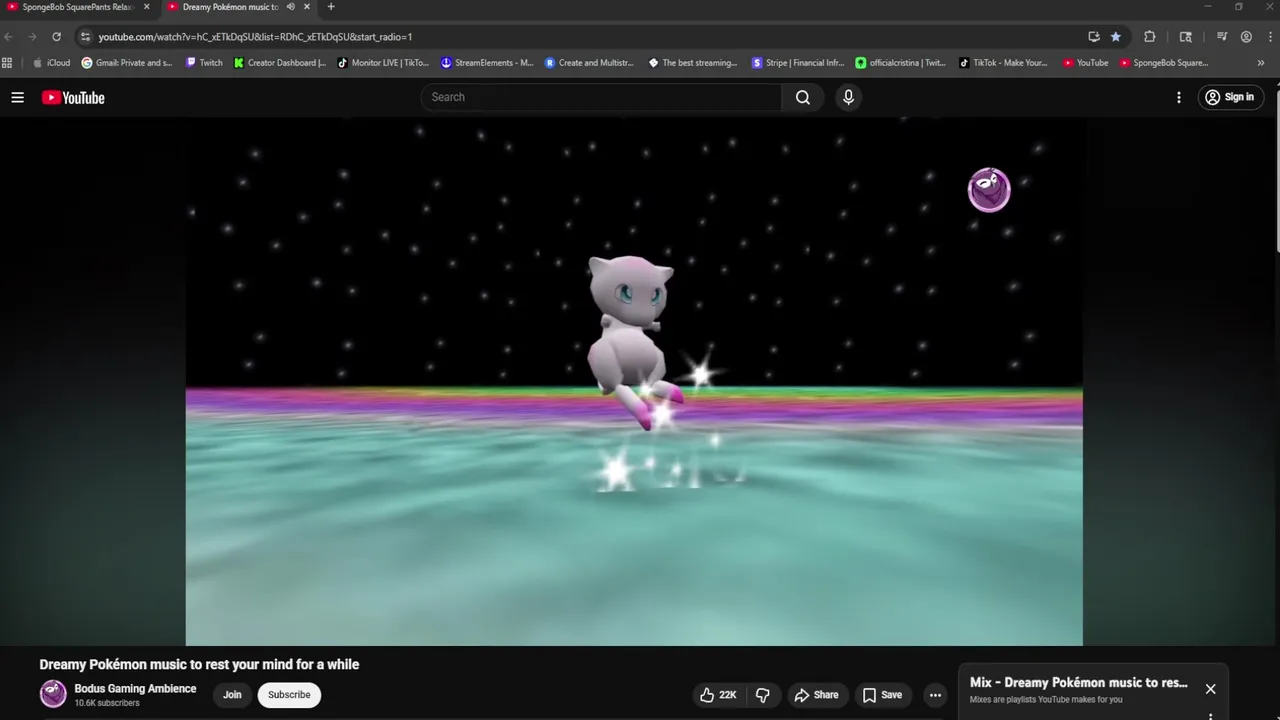The image size is (1280, 720).
Task: Open the YouTube bookmark
Action: pyautogui.click(x=1086, y=63)
